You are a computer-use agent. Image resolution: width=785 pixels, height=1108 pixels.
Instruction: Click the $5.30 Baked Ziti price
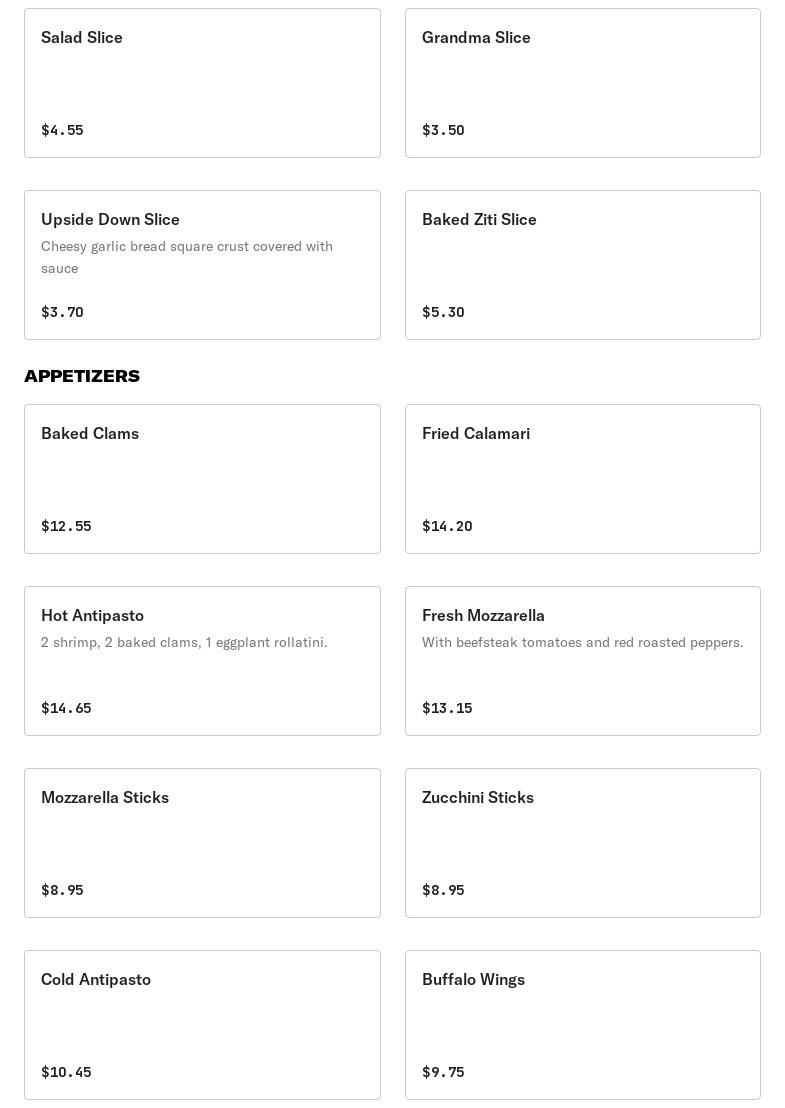[x=443, y=312]
